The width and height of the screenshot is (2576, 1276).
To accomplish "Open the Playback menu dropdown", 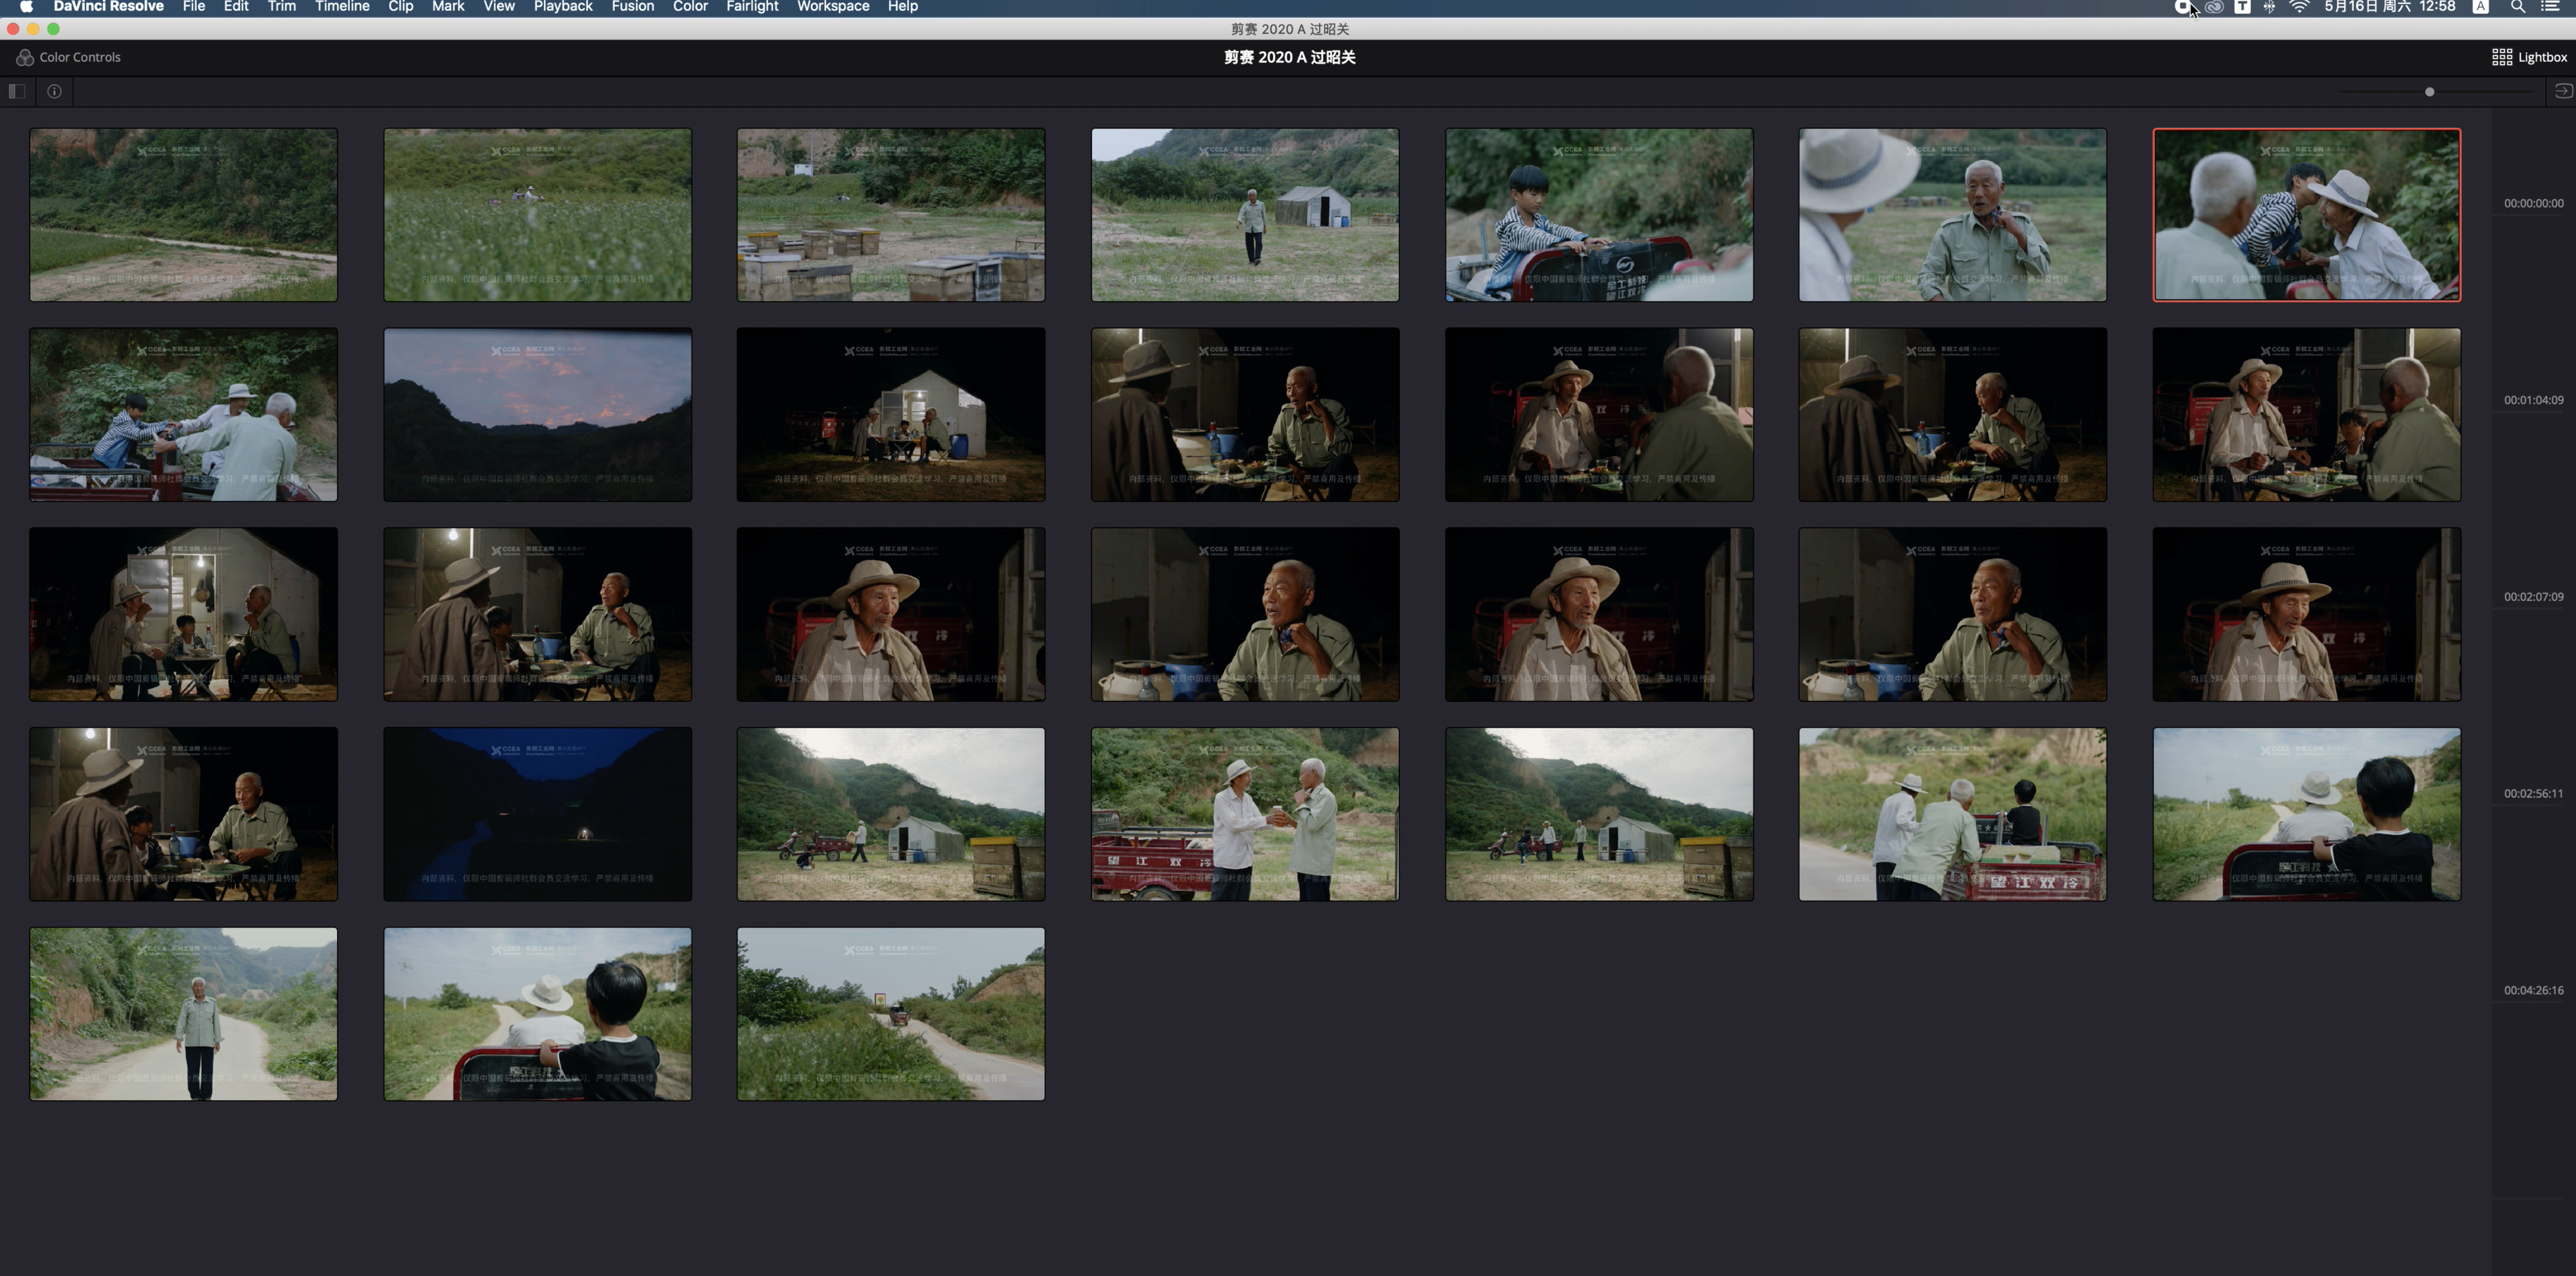I will click(x=562, y=7).
